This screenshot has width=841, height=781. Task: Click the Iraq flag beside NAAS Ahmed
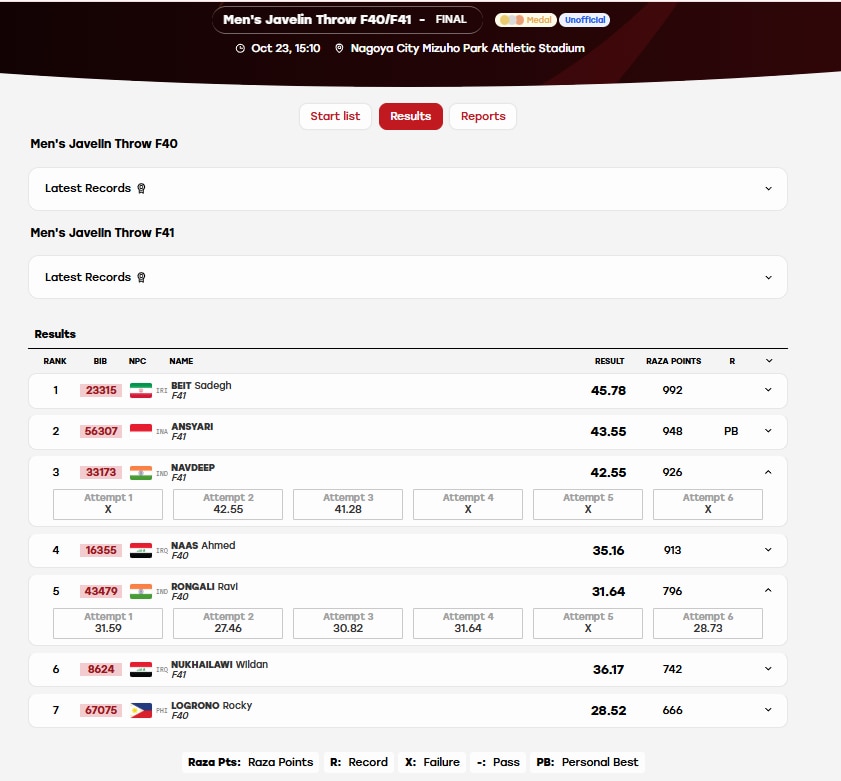click(141, 550)
